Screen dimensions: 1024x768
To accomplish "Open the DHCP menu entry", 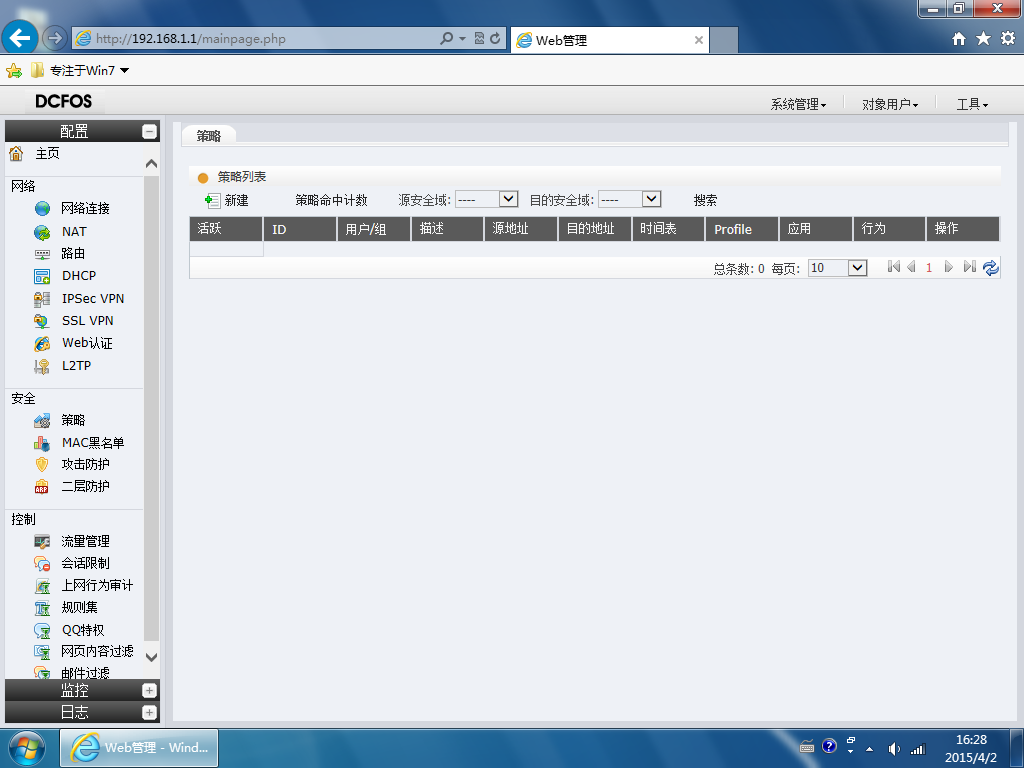I will tap(79, 276).
